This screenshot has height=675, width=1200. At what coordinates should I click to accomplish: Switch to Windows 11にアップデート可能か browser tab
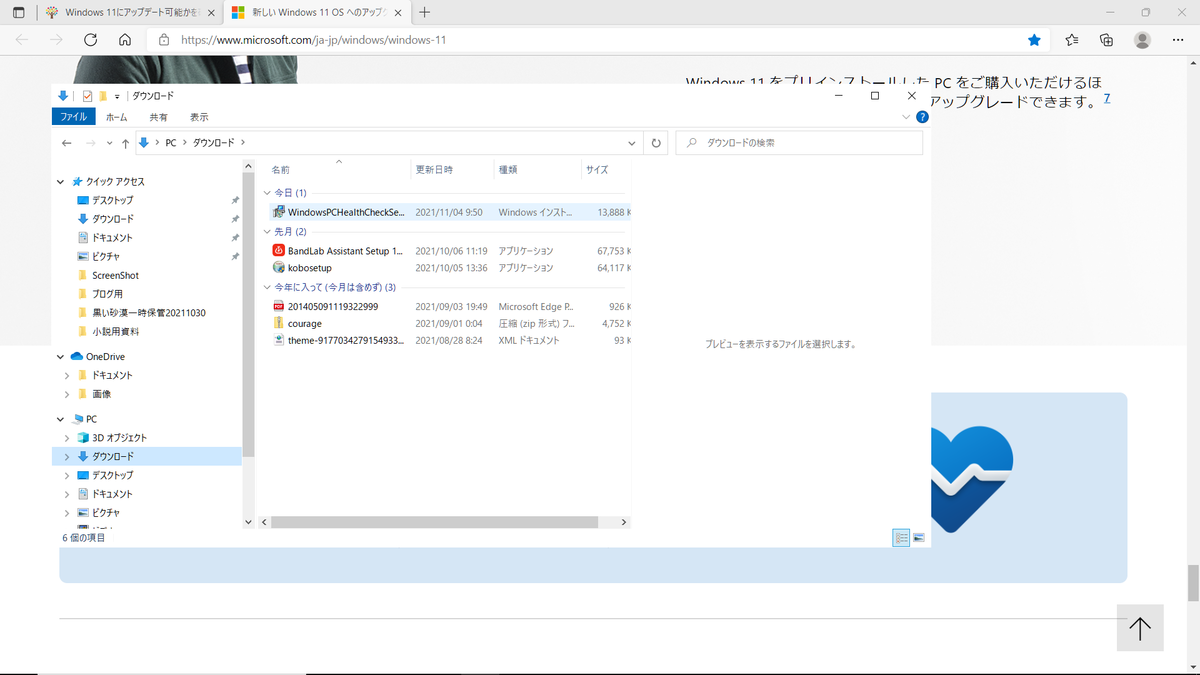point(128,13)
